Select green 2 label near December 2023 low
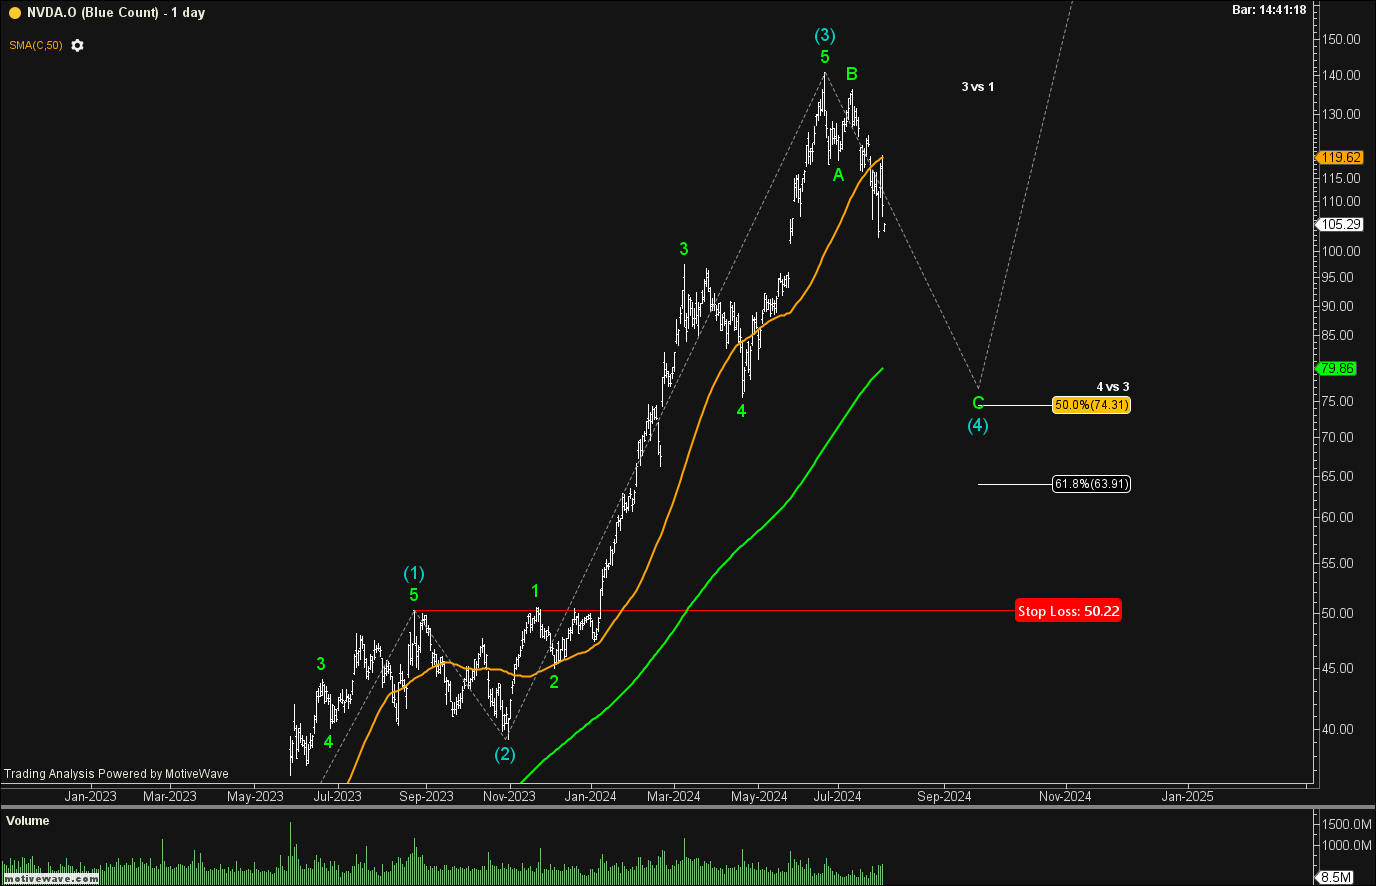1376x886 pixels. coord(554,682)
